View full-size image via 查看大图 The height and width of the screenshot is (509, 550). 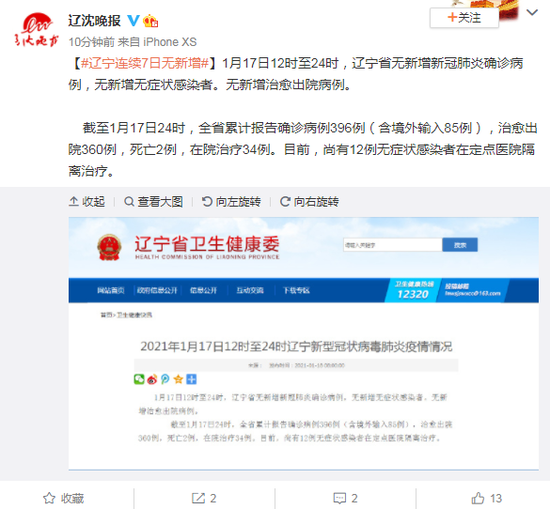pyautogui.click(x=153, y=202)
